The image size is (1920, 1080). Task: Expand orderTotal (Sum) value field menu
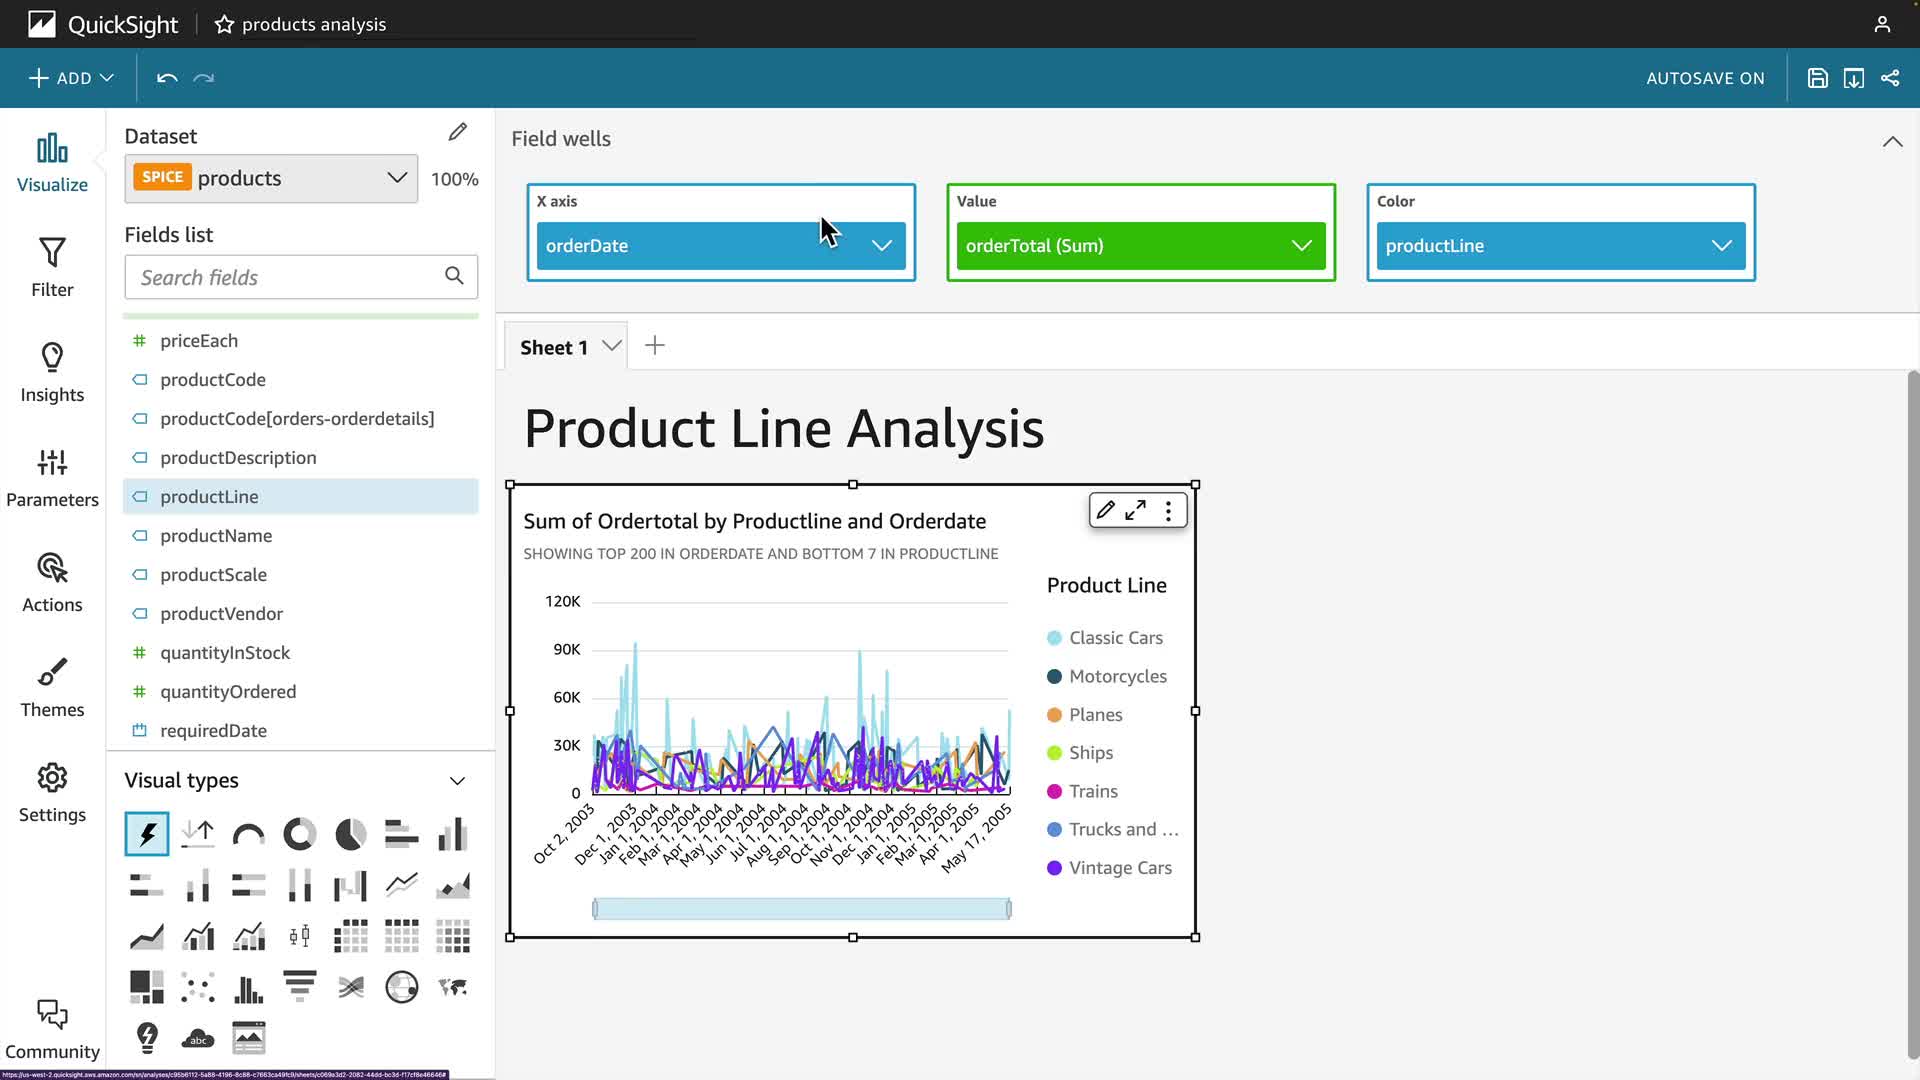coord(1301,246)
